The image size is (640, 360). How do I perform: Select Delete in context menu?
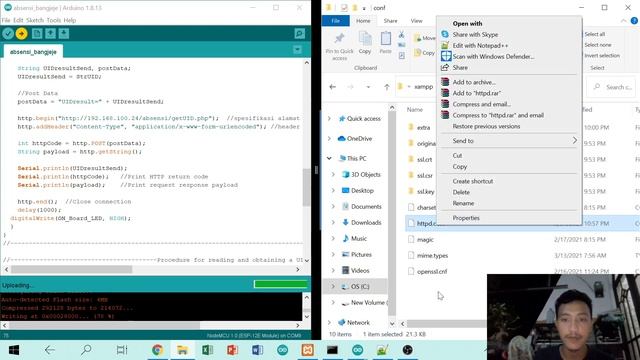pyautogui.click(x=461, y=192)
